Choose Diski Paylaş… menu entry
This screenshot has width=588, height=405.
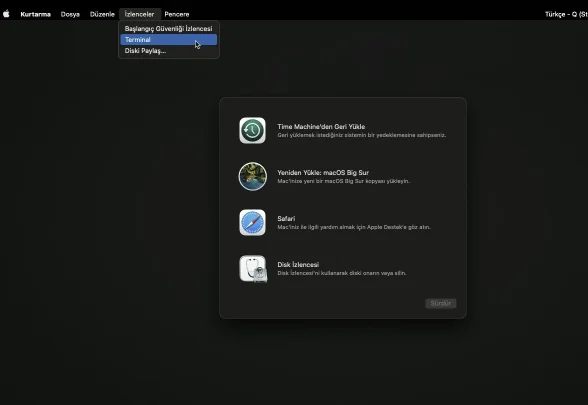pos(169,51)
